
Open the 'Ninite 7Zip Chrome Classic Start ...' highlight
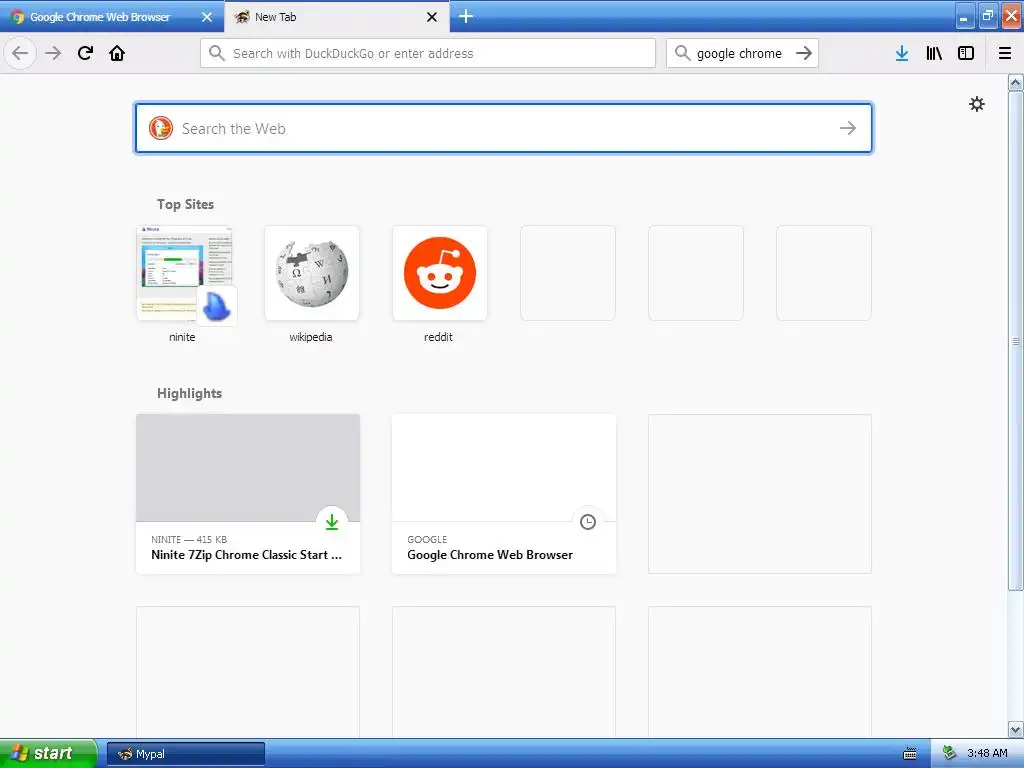click(248, 494)
